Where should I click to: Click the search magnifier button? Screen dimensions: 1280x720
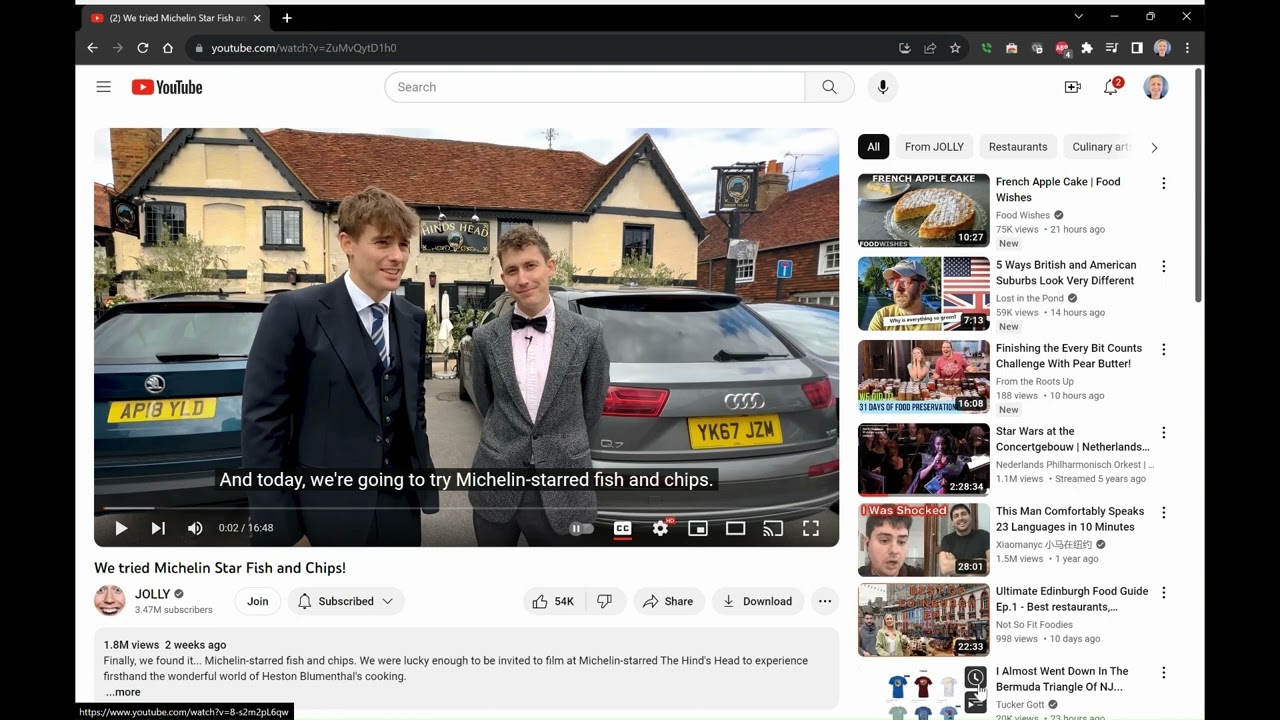(829, 87)
